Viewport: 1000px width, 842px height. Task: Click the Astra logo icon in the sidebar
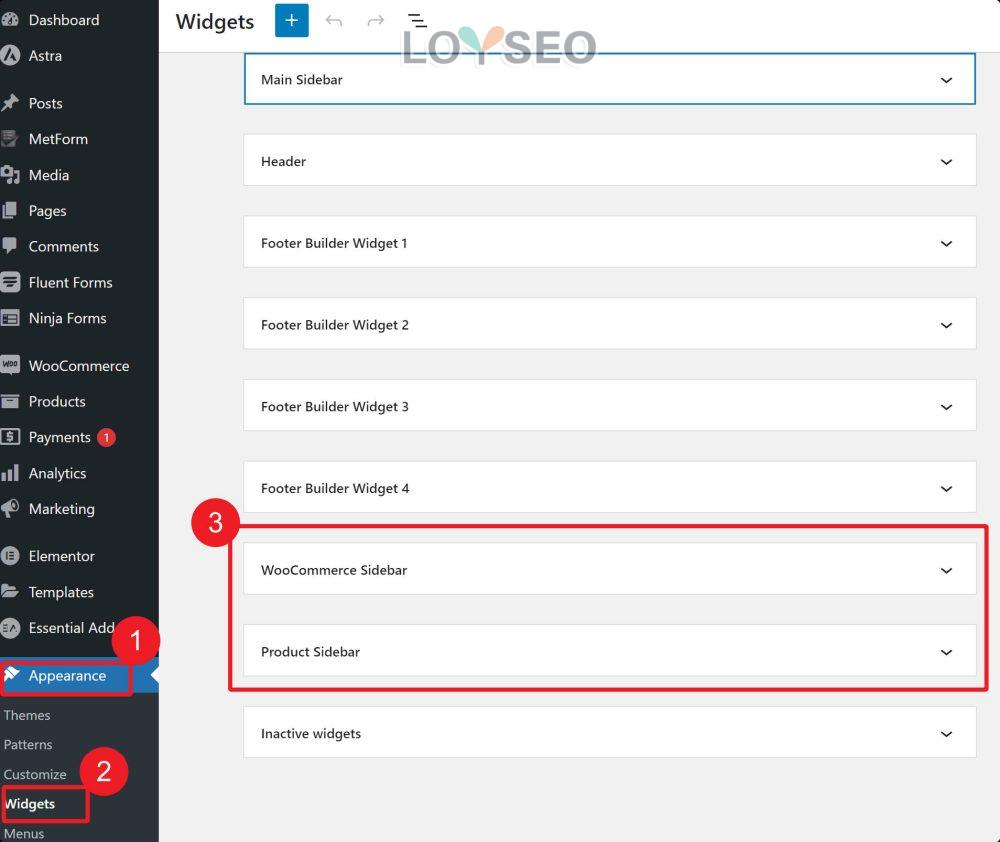pos(10,55)
